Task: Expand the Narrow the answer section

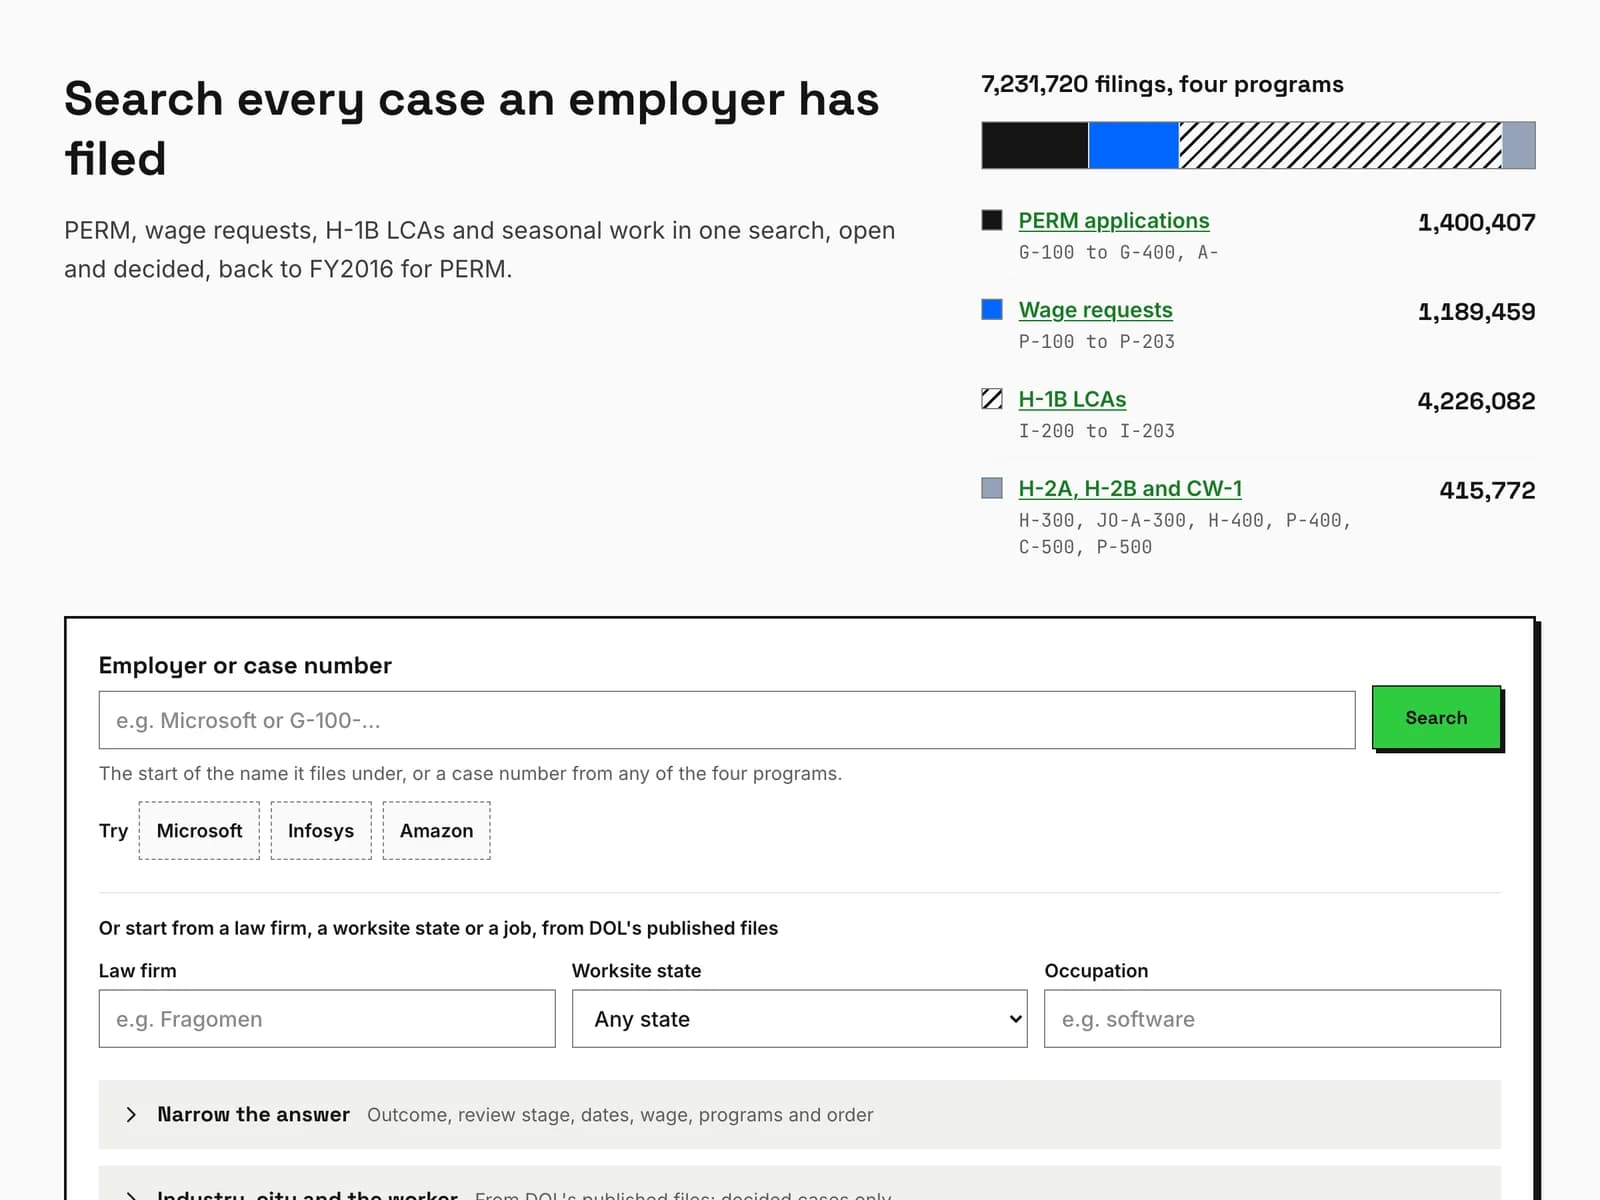Action: coord(800,1114)
